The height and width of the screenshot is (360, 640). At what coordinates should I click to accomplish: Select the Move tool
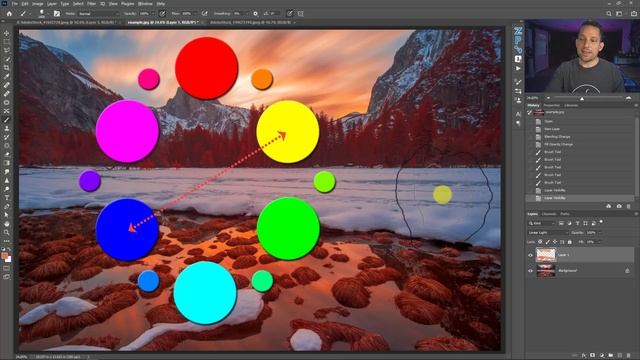click(x=7, y=33)
